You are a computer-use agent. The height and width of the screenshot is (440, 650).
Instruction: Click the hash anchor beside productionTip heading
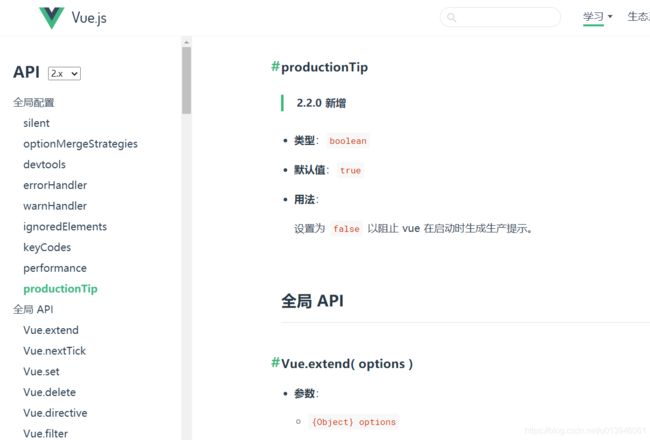(275, 66)
